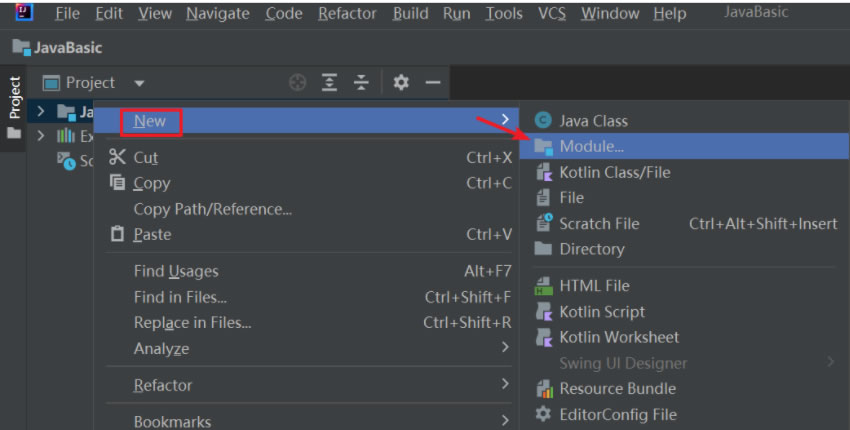Hide the Project panel with minus icon
Viewport: 850px width, 430px height.
coord(432,83)
